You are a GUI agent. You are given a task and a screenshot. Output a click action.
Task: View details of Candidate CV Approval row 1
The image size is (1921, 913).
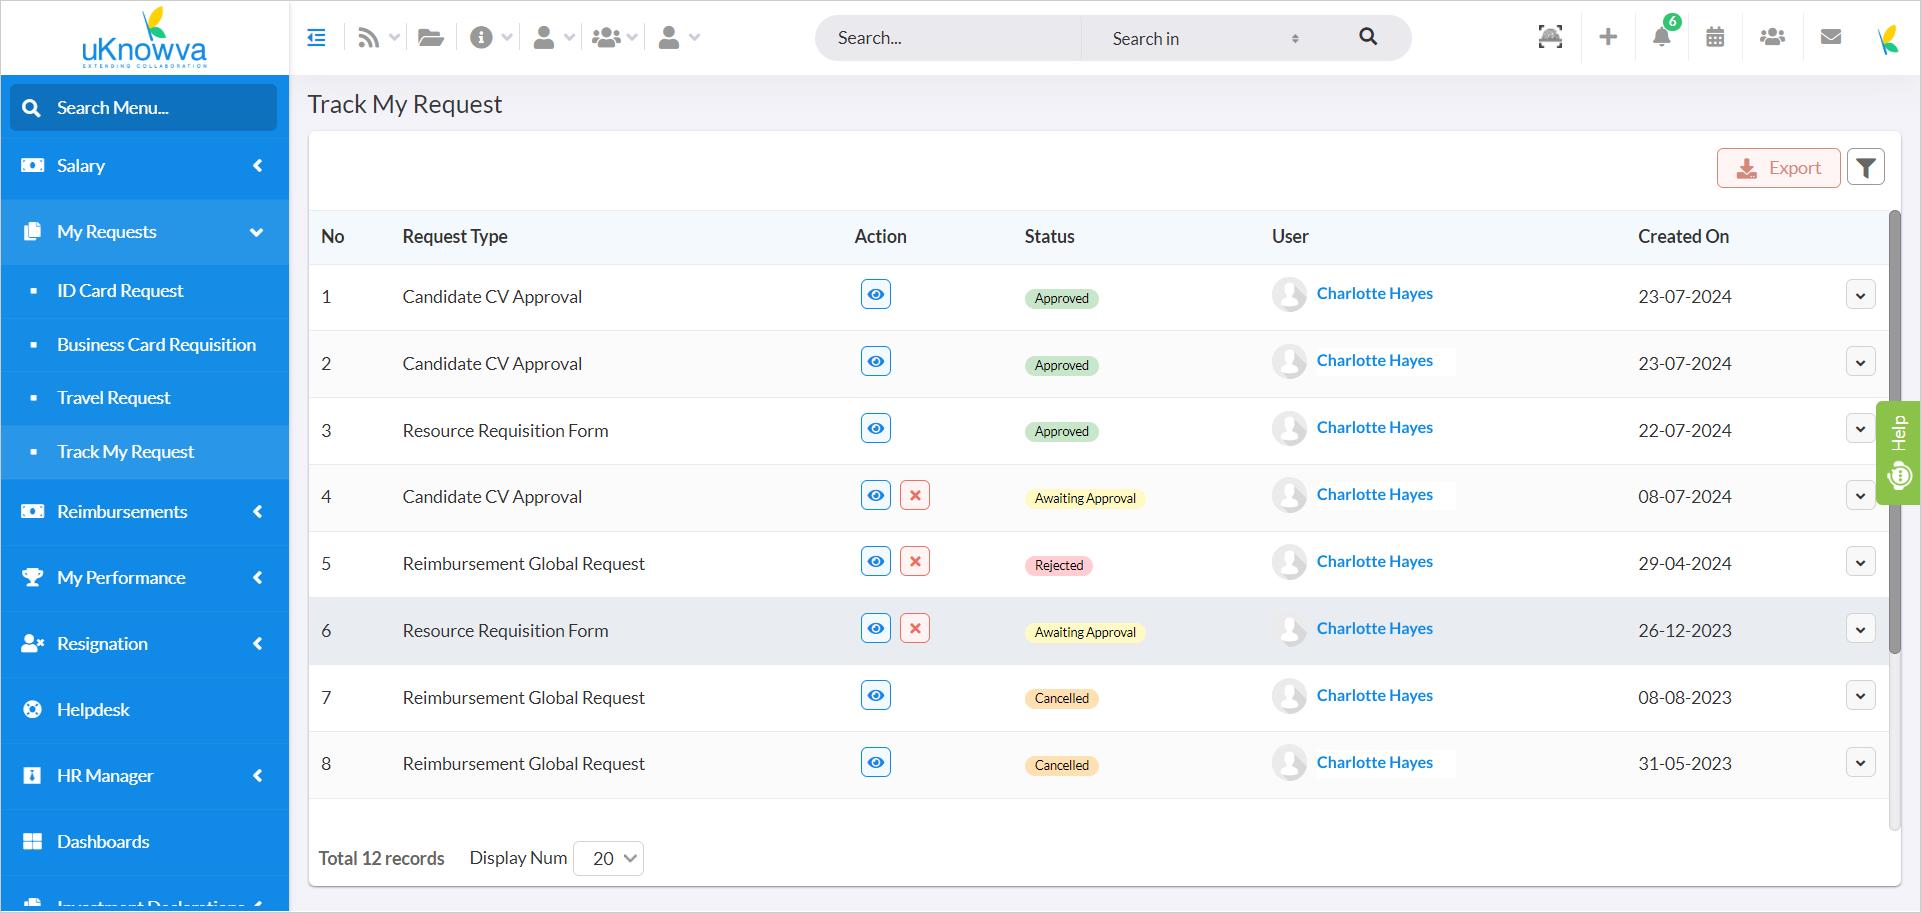click(x=875, y=294)
